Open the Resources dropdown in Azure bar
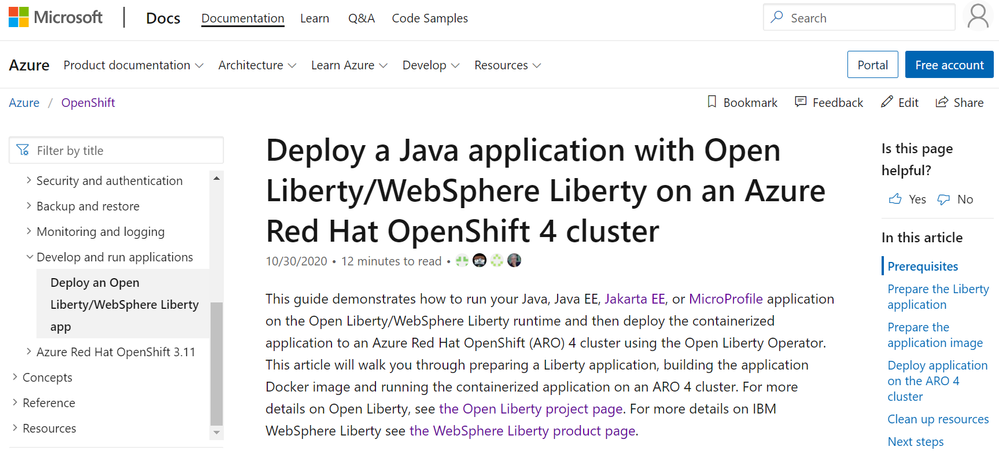The width and height of the screenshot is (999, 451). 508,65
